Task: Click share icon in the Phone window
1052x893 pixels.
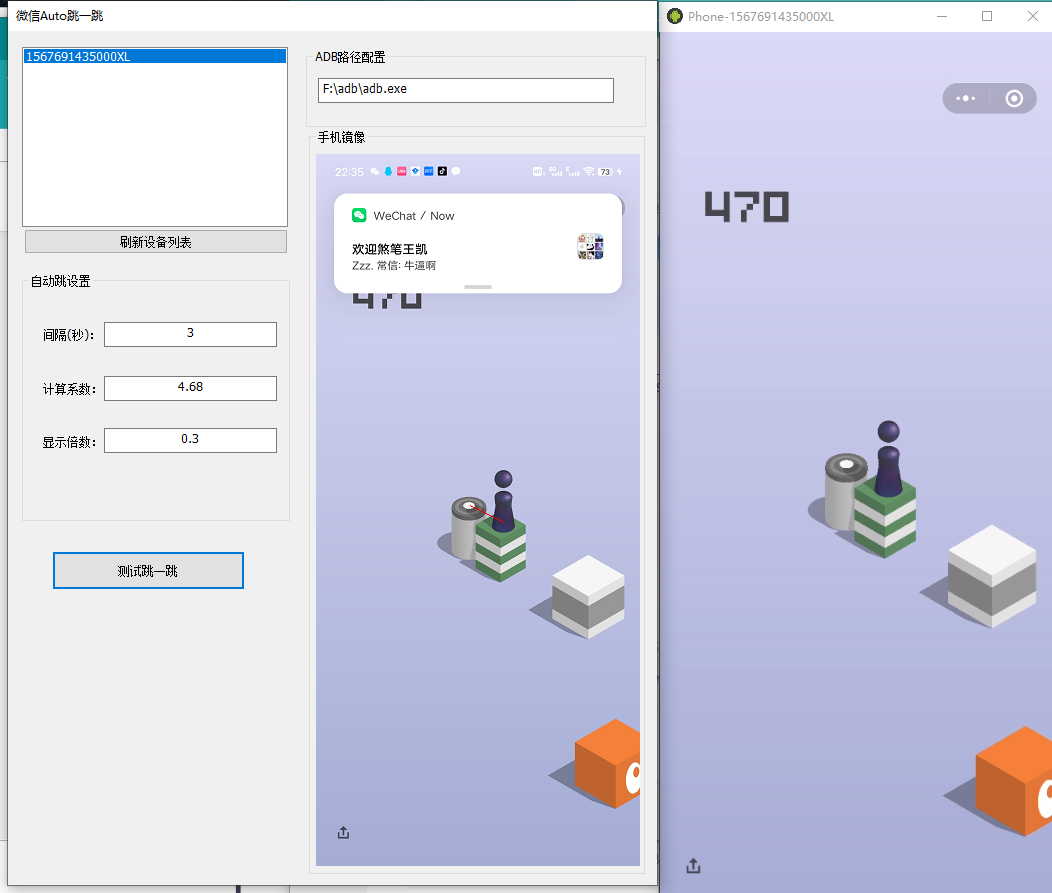Action: [694, 866]
